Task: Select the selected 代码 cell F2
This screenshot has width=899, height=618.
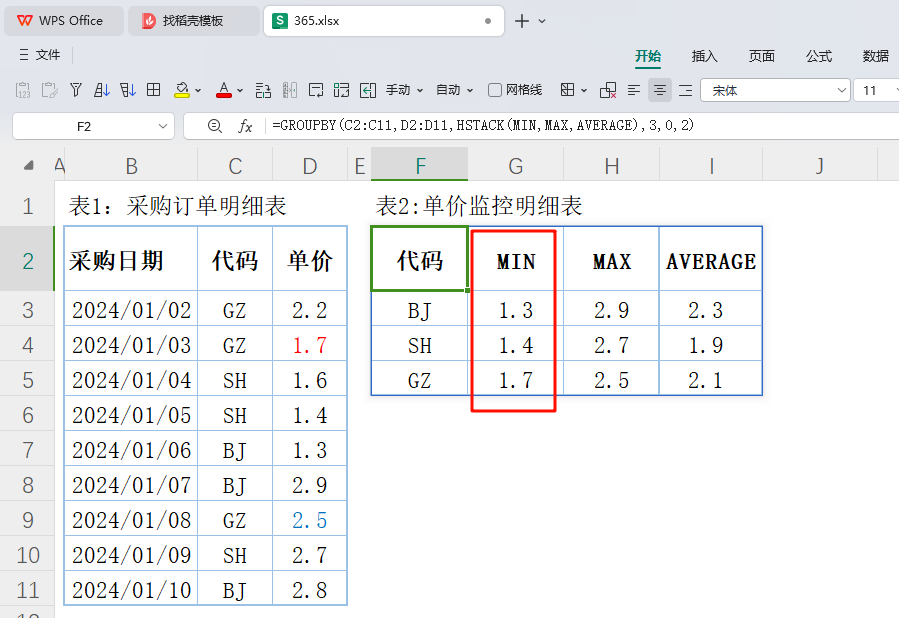Action: (420, 259)
